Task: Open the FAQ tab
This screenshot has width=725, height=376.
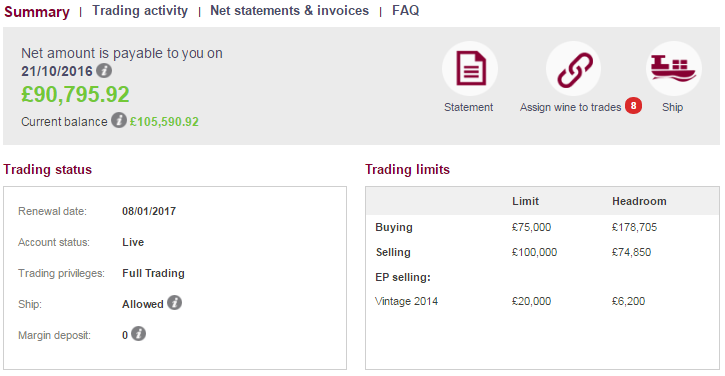Action: 406,11
